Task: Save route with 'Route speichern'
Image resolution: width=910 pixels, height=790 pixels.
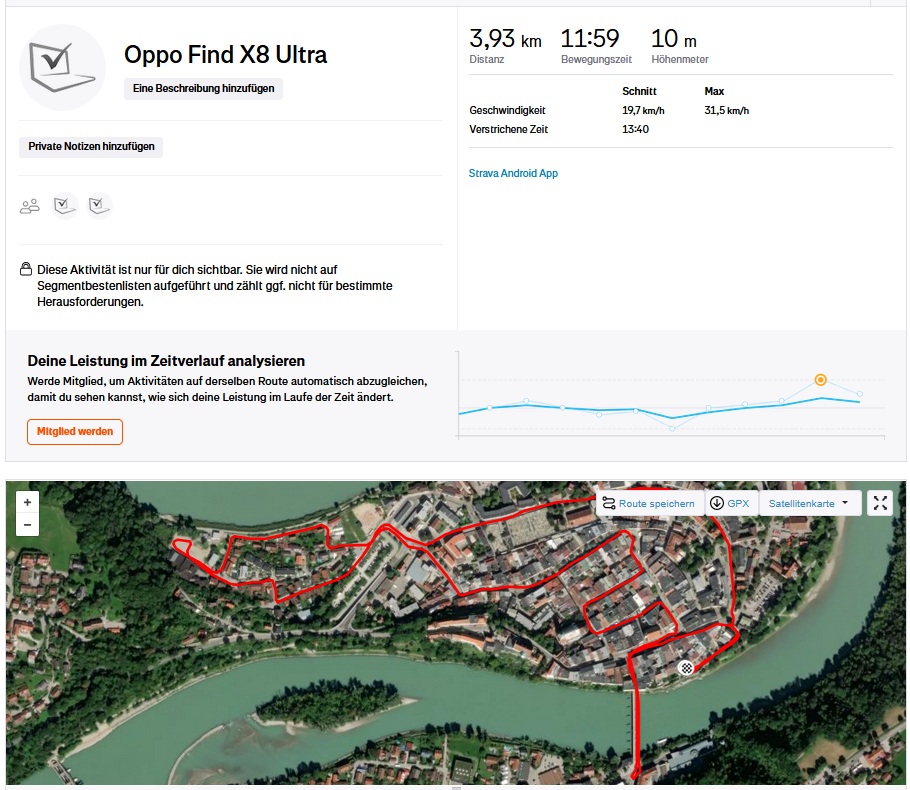Action: tap(649, 503)
